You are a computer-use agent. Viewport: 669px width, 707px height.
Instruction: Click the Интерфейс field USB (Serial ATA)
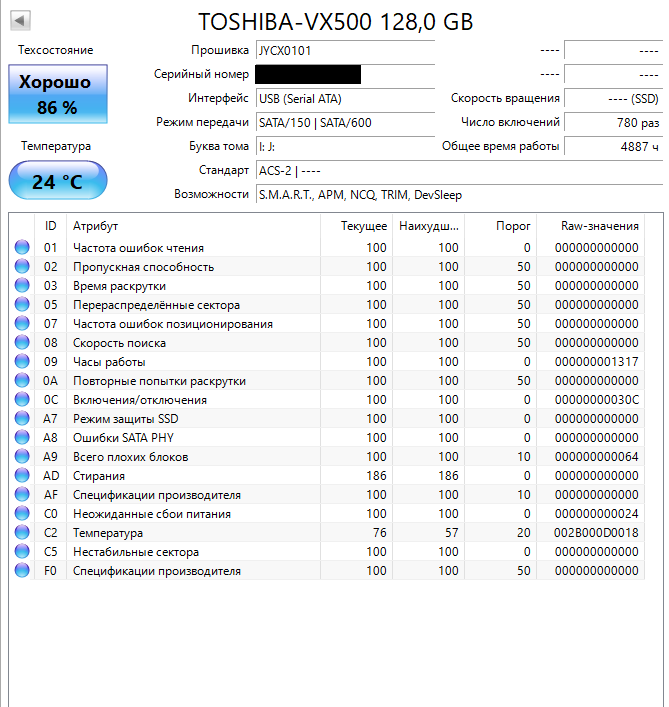(x=345, y=98)
